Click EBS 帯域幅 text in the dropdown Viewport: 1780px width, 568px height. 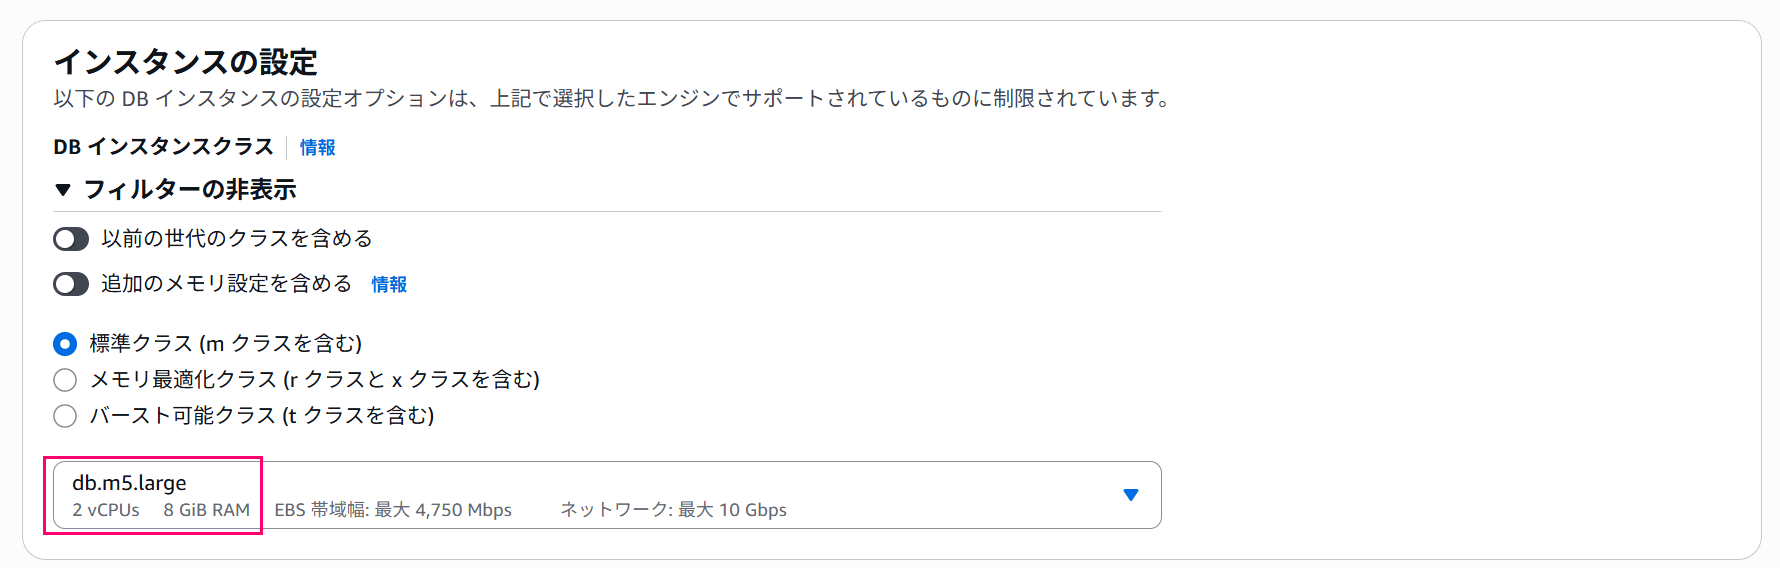click(x=393, y=510)
